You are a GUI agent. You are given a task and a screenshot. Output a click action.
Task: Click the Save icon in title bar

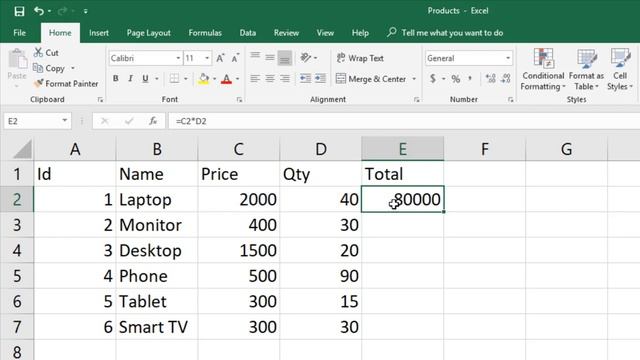click(x=19, y=11)
